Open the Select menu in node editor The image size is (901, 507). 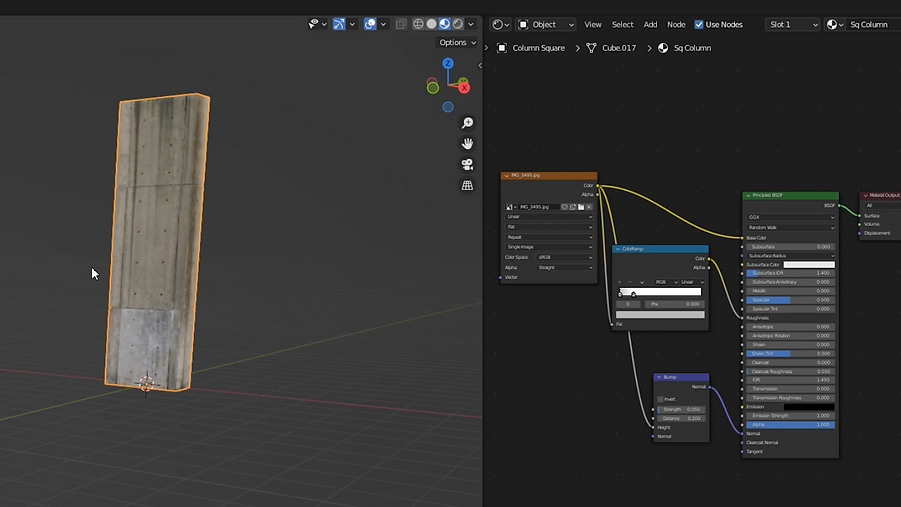click(622, 25)
